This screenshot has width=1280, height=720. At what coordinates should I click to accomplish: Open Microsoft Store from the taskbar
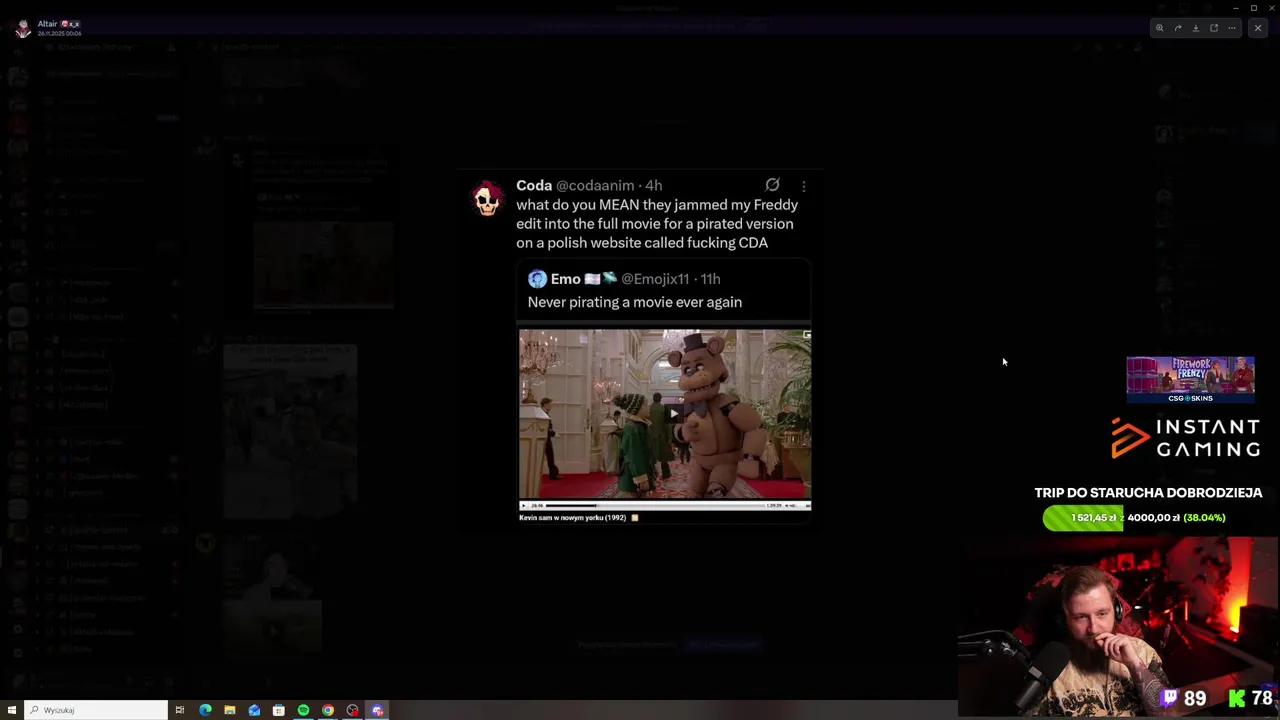click(x=279, y=710)
